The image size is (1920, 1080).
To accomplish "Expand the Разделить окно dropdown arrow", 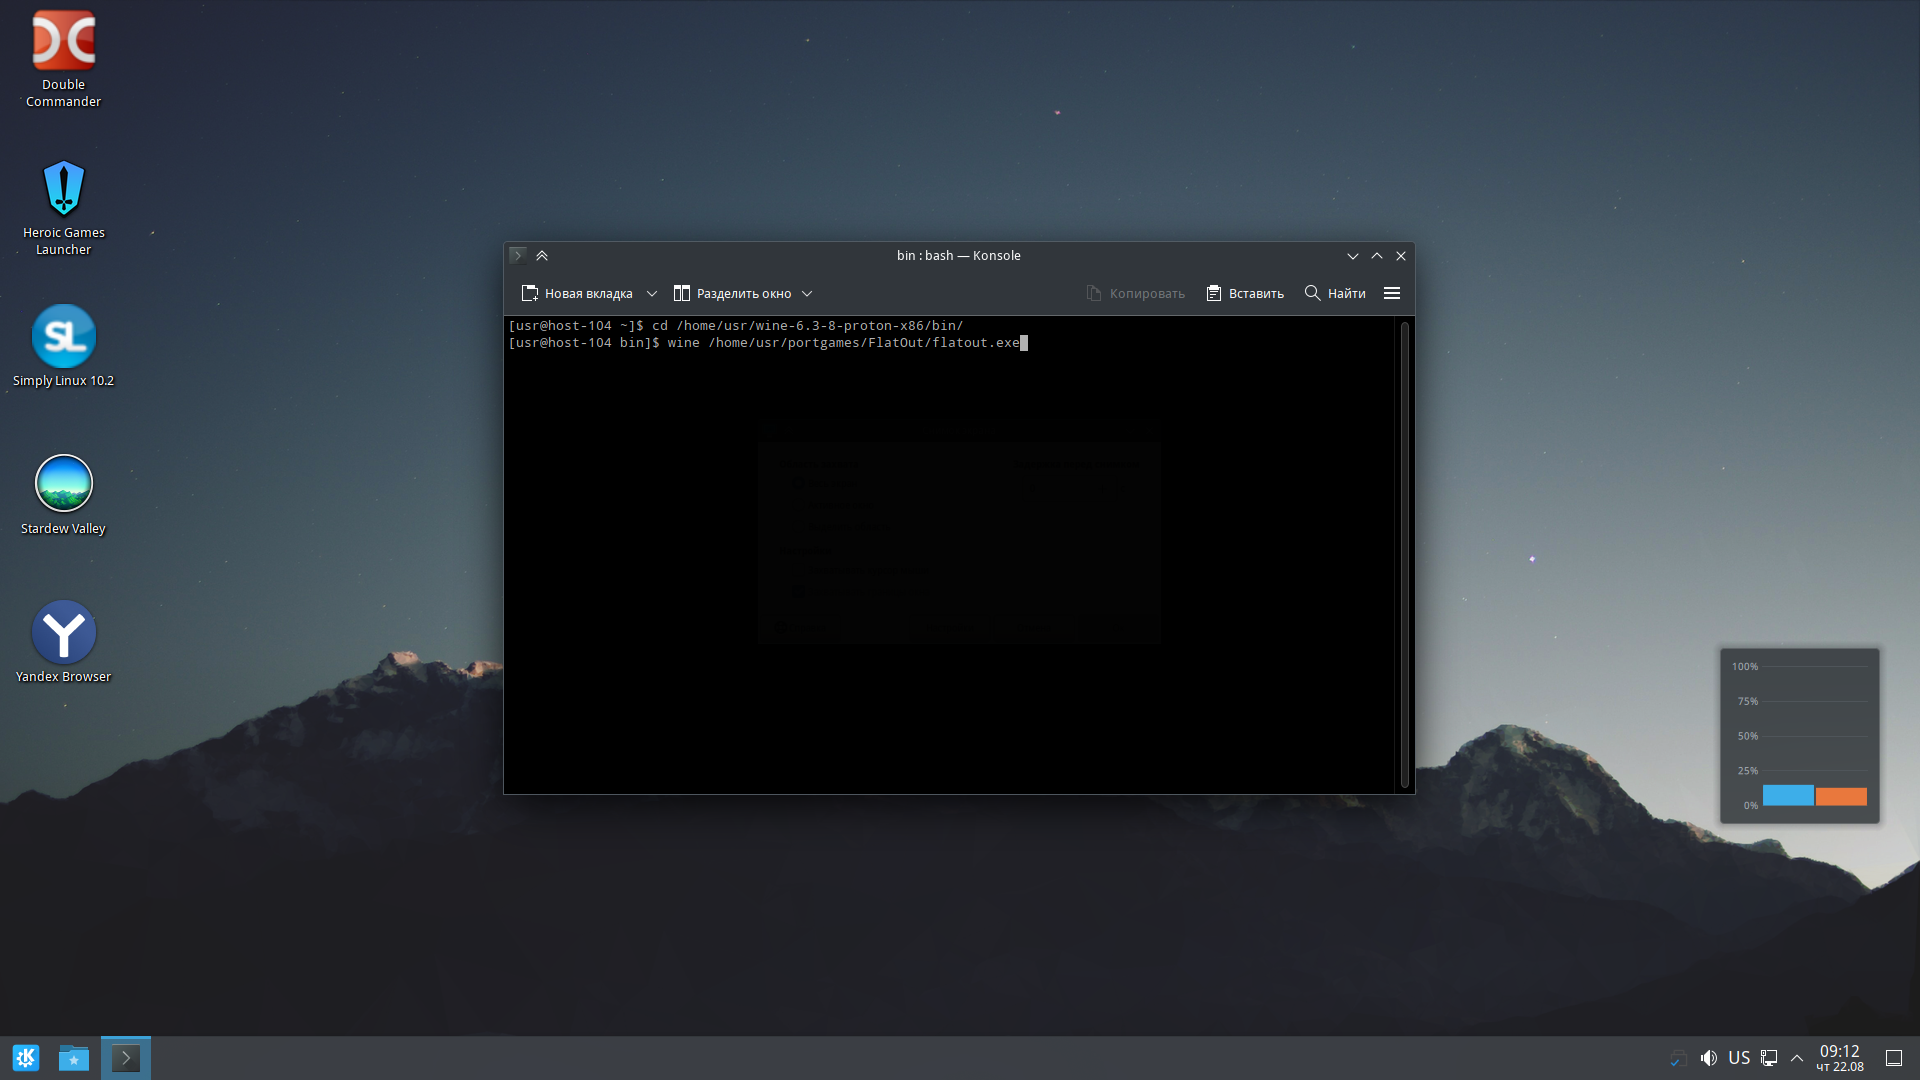I will pyautogui.click(x=807, y=294).
